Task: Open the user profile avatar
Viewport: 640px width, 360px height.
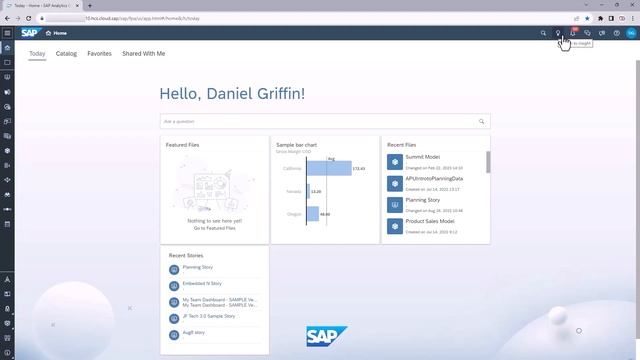Action: click(x=631, y=33)
